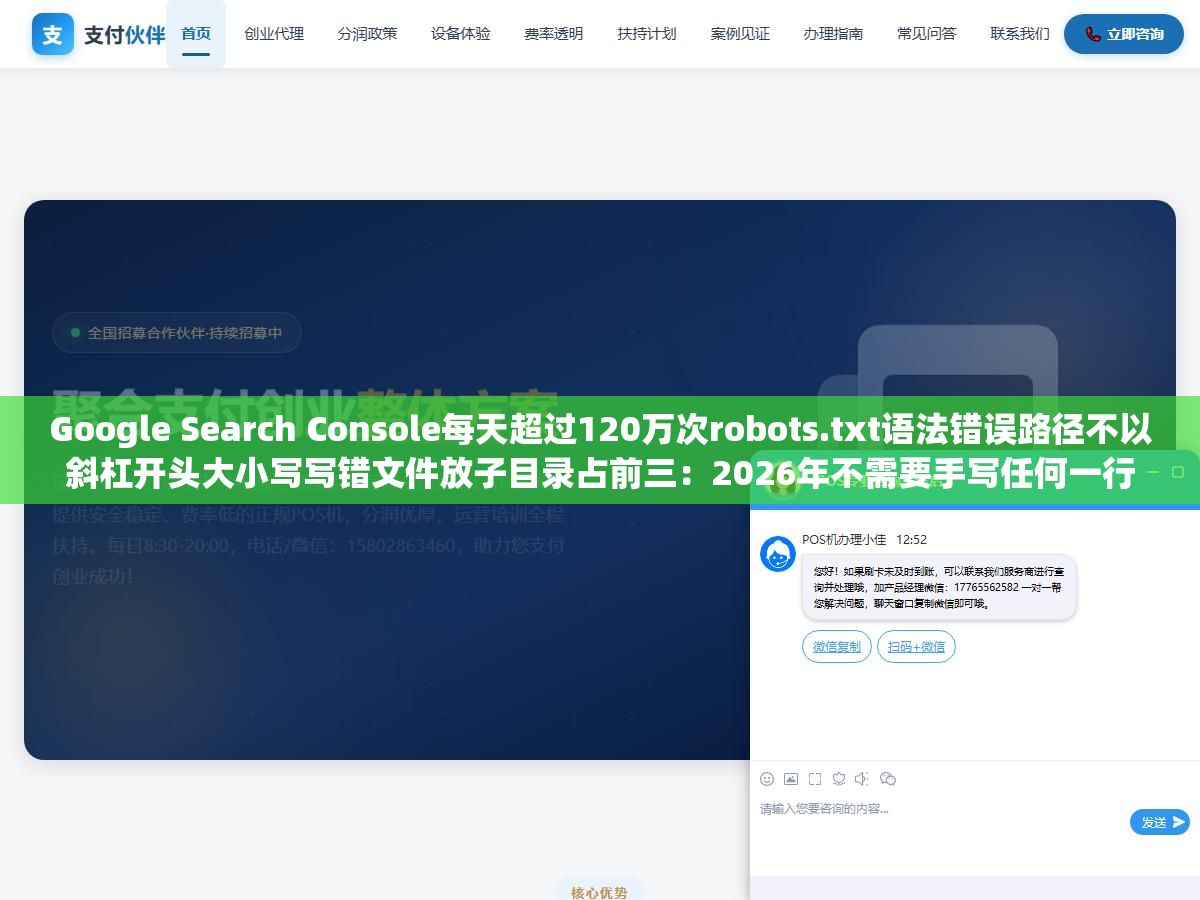Click the 发送 send button
This screenshot has height=900, width=1200.
click(x=1160, y=822)
